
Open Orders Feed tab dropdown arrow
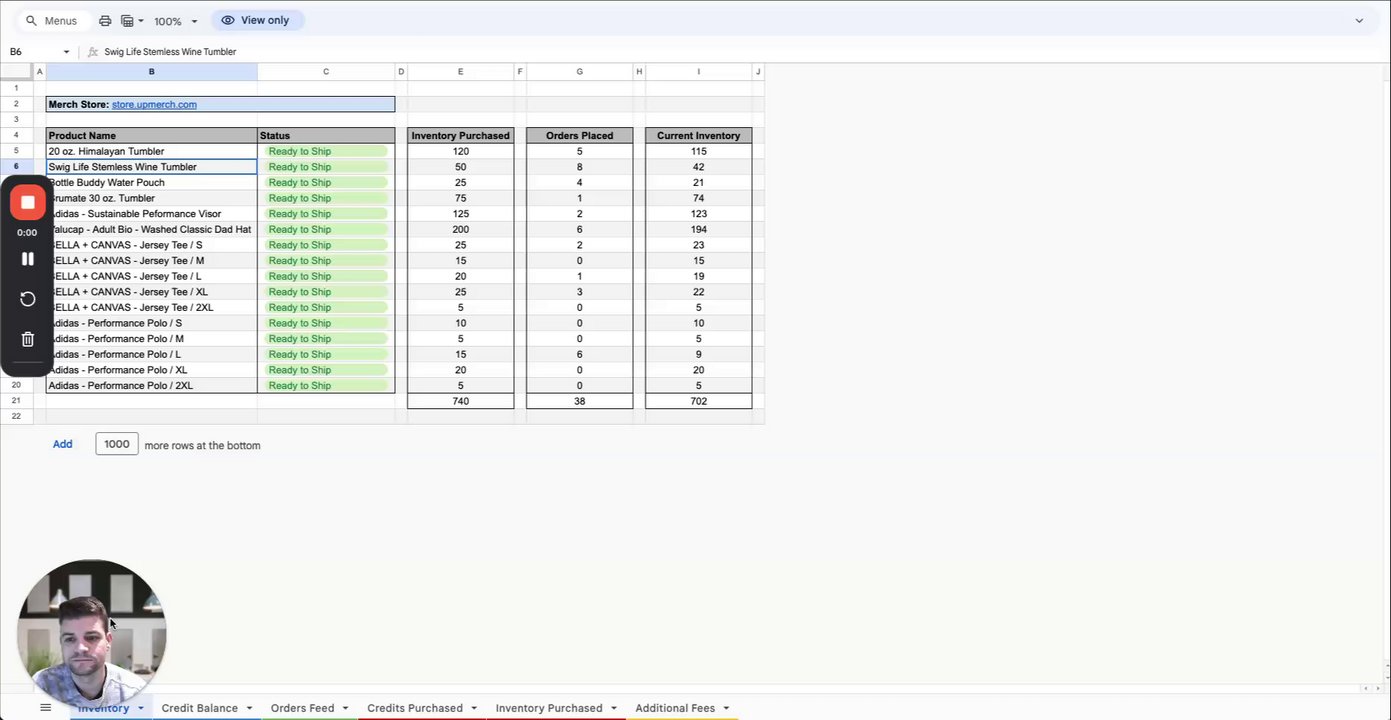coord(345,708)
